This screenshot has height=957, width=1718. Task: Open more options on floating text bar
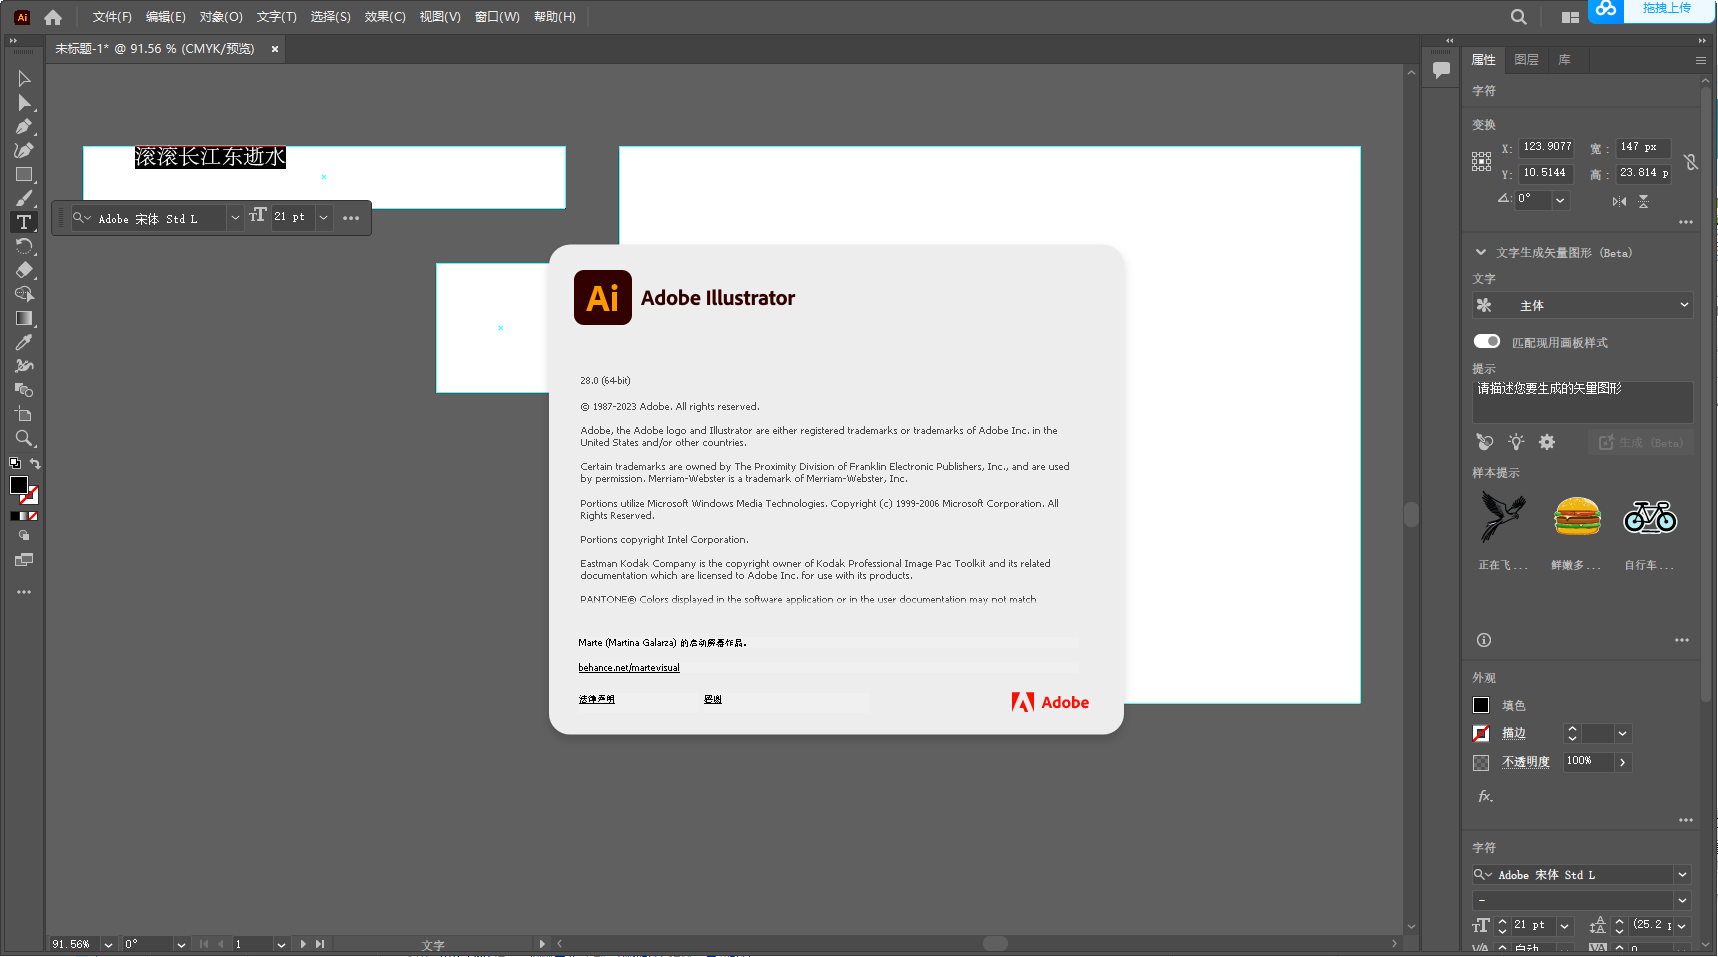point(351,218)
